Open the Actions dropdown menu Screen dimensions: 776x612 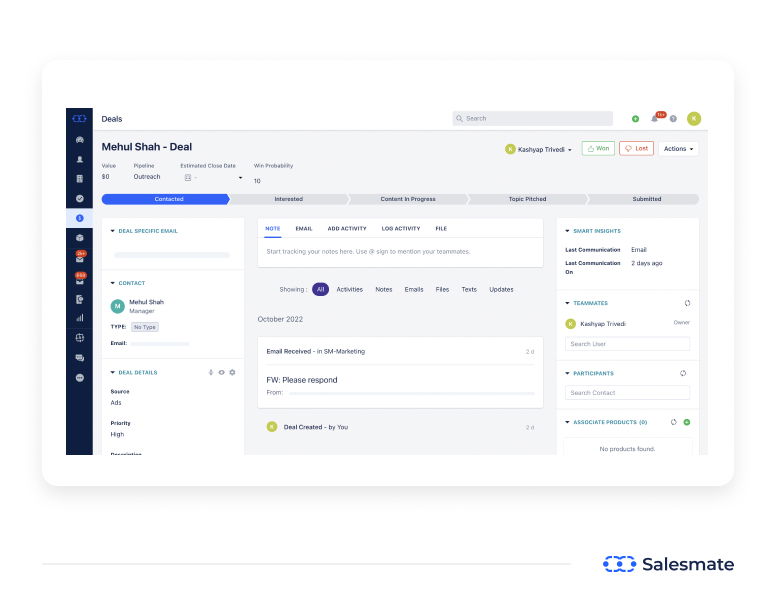point(678,148)
